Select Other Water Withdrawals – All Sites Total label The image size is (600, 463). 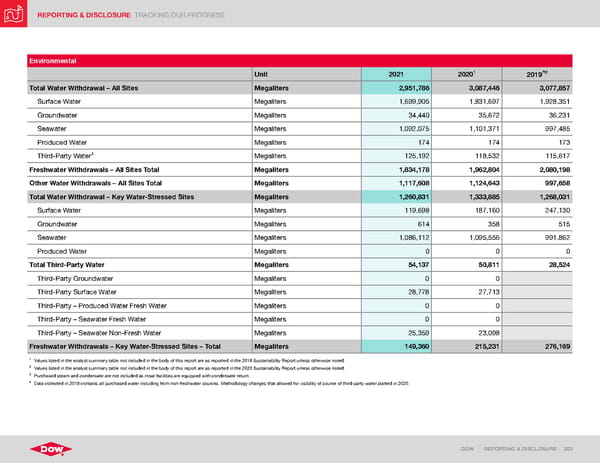click(x=96, y=183)
